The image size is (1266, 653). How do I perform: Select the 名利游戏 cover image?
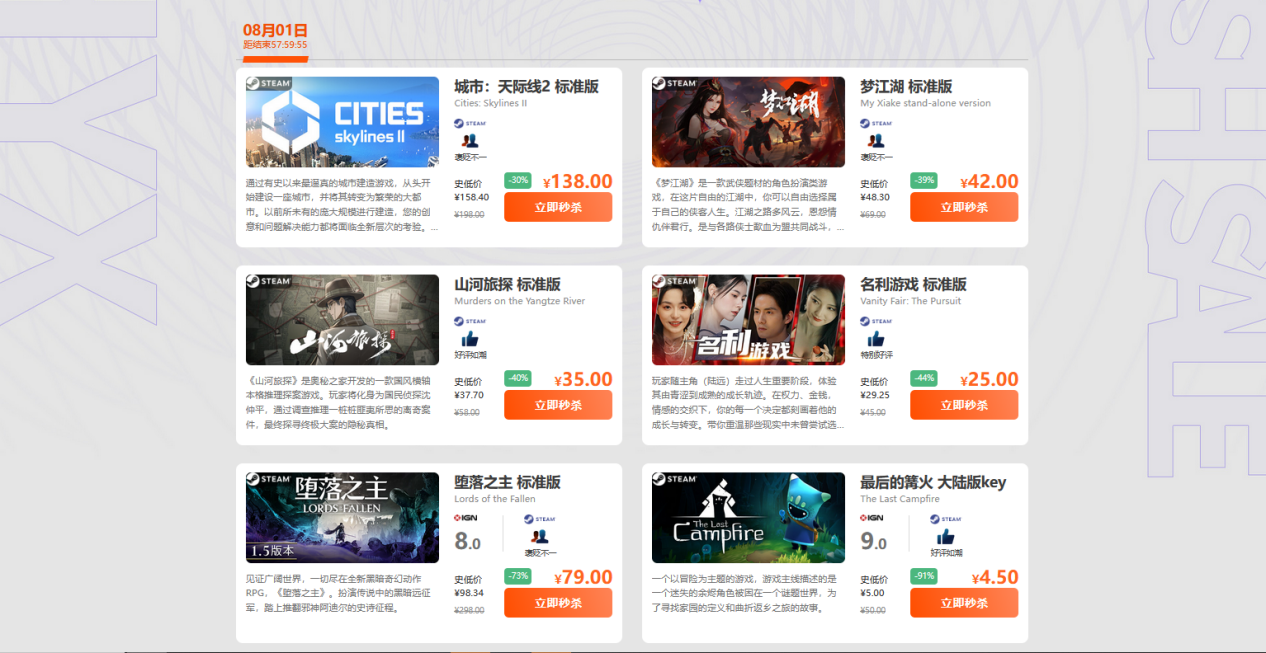coord(748,320)
